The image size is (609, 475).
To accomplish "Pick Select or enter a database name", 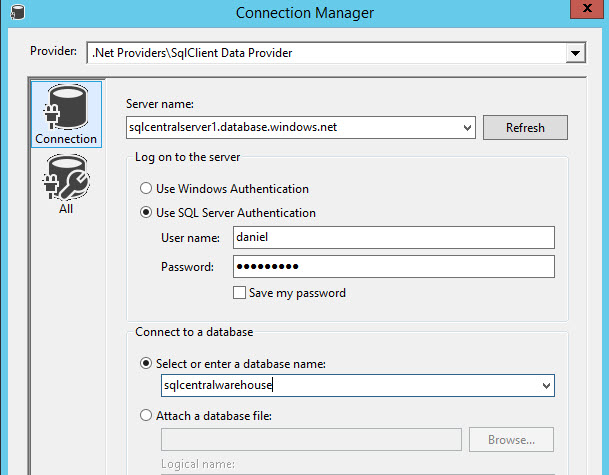I will [148, 362].
